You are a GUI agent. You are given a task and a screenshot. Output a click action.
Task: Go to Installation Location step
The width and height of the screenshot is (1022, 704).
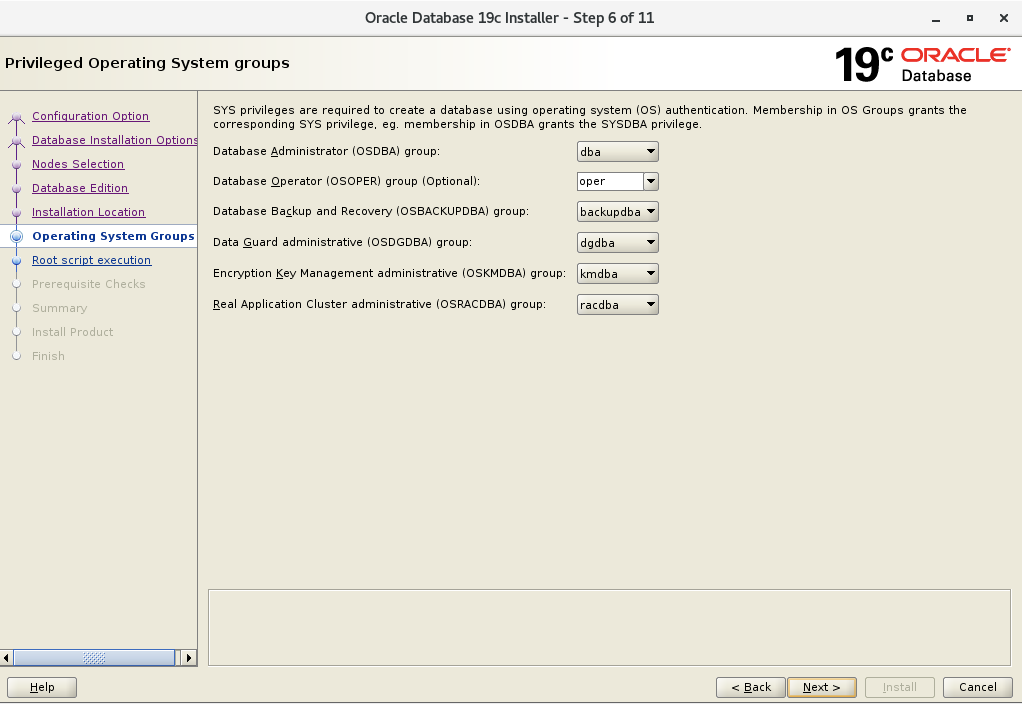(x=89, y=213)
